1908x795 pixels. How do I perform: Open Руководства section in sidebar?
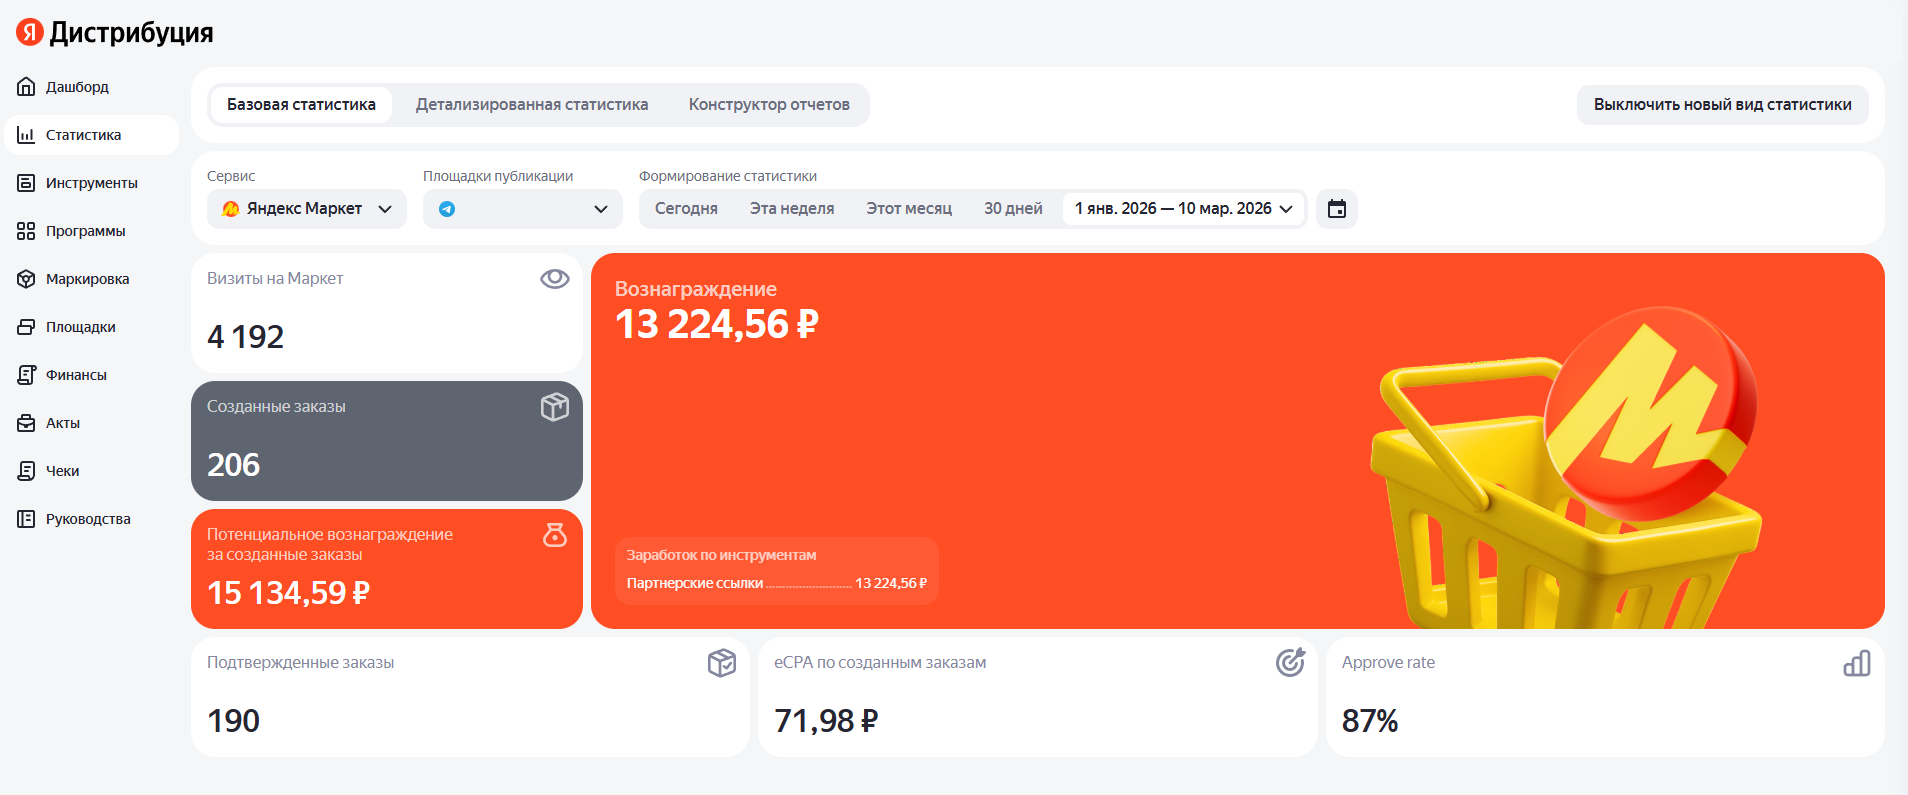coord(92,519)
